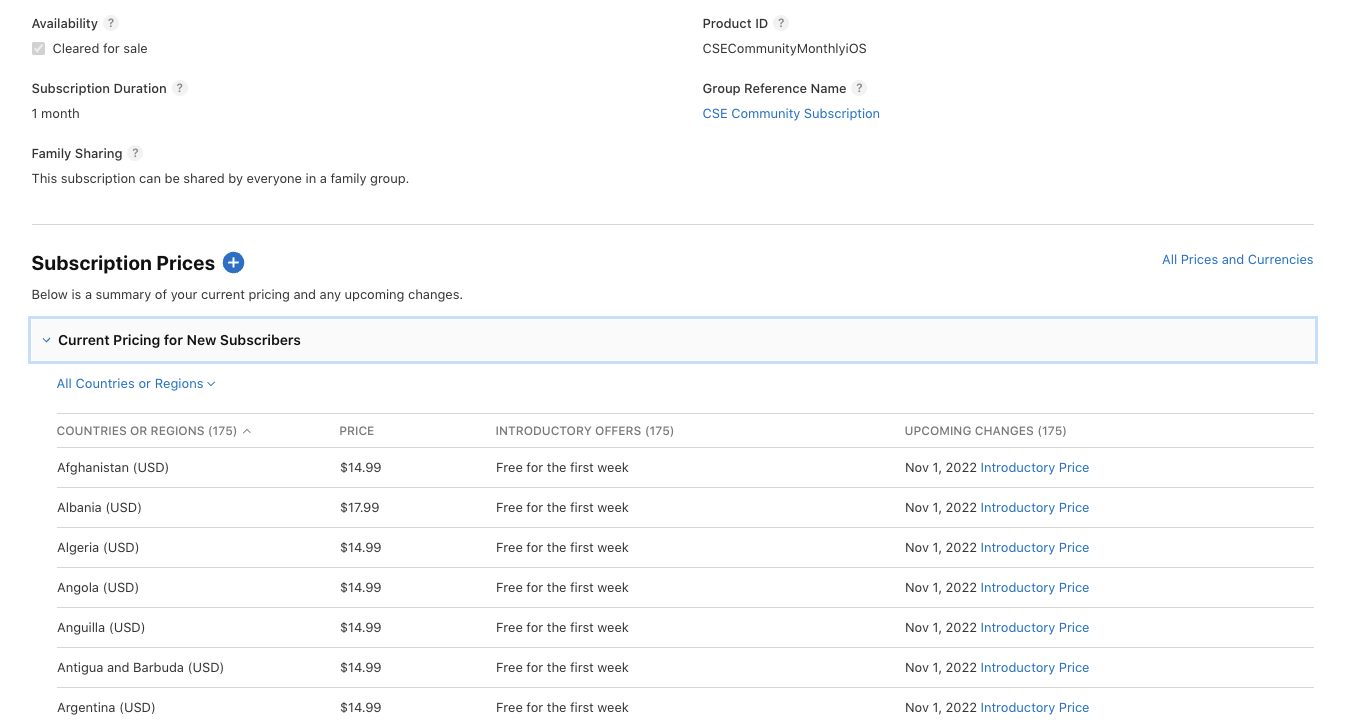Select the Argentina pricing row

click(x=106, y=707)
